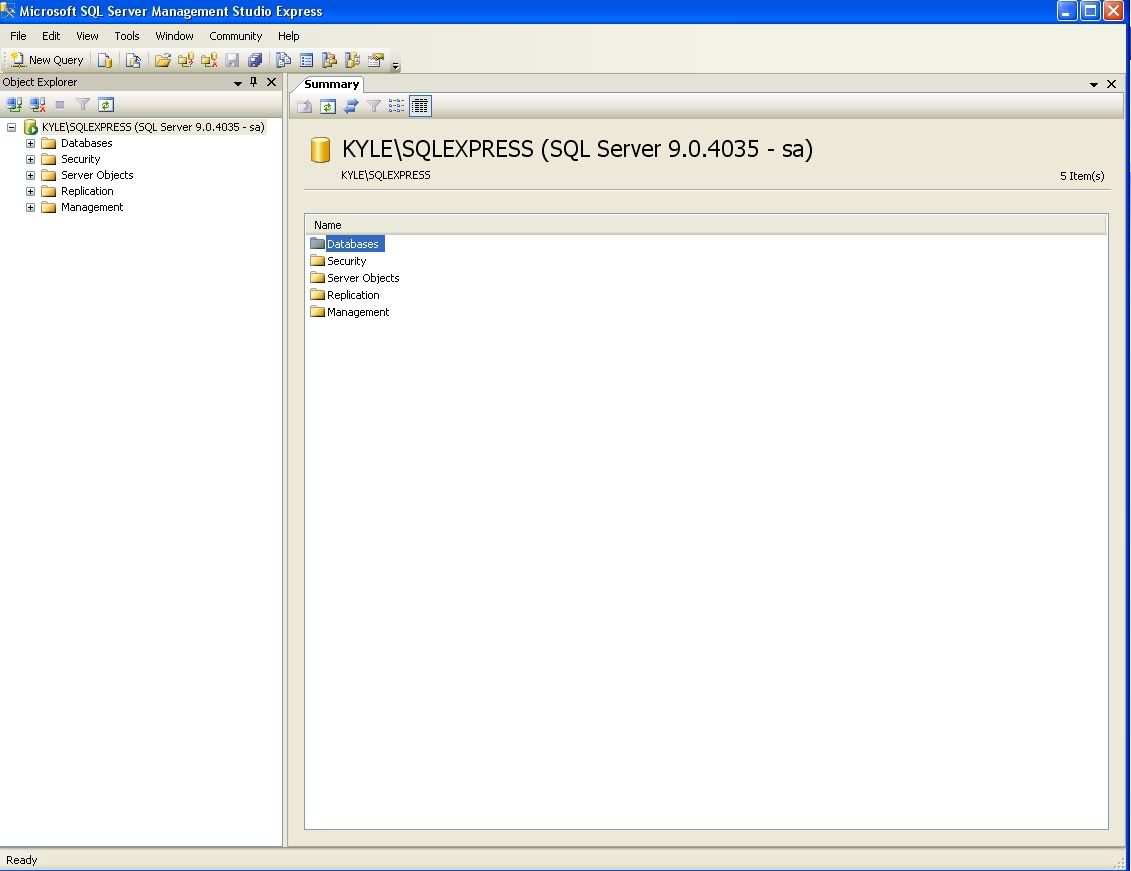Select Management folder in Summary list

click(x=357, y=312)
